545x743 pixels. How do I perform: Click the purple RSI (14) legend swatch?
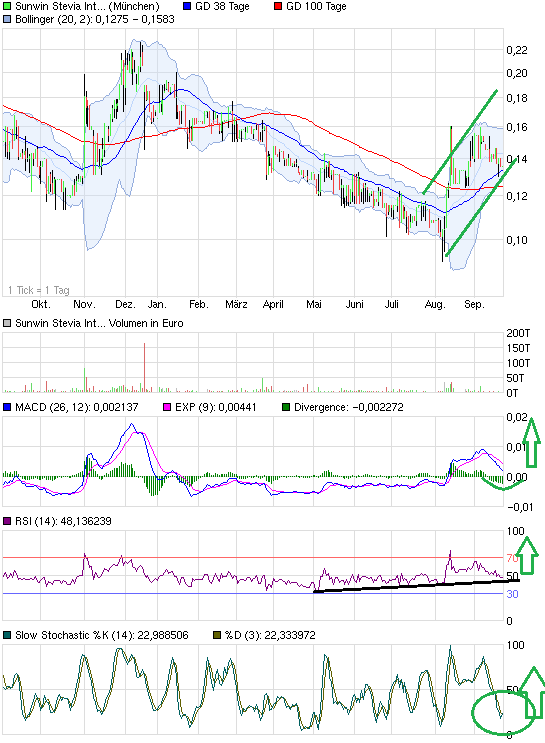click(x=7, y=521)
